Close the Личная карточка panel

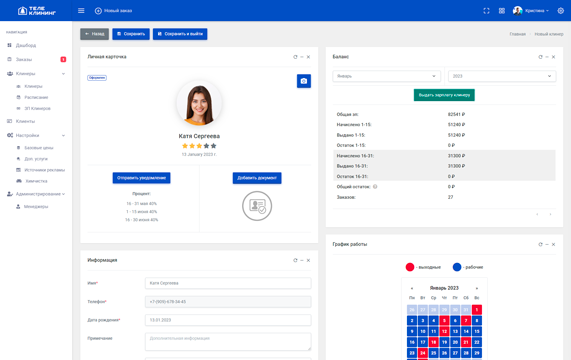coord(308,57)
